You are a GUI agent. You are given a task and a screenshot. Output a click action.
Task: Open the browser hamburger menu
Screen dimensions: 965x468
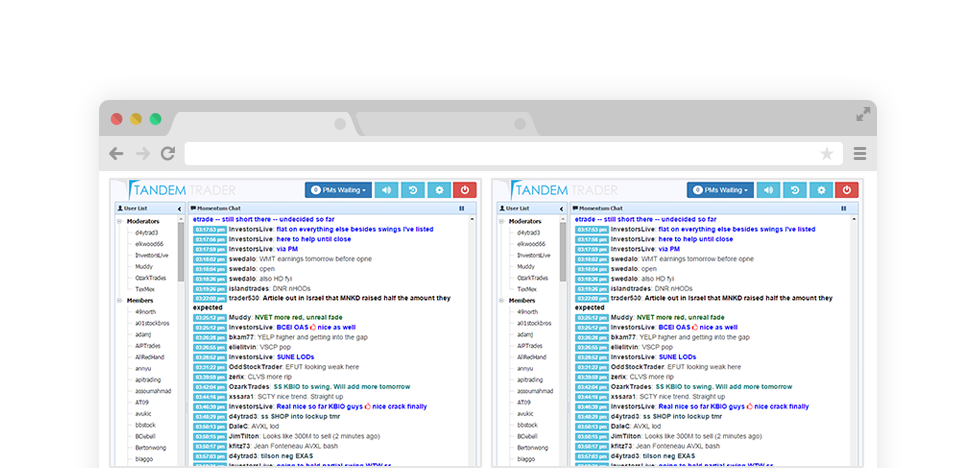(x=860, y=153)
